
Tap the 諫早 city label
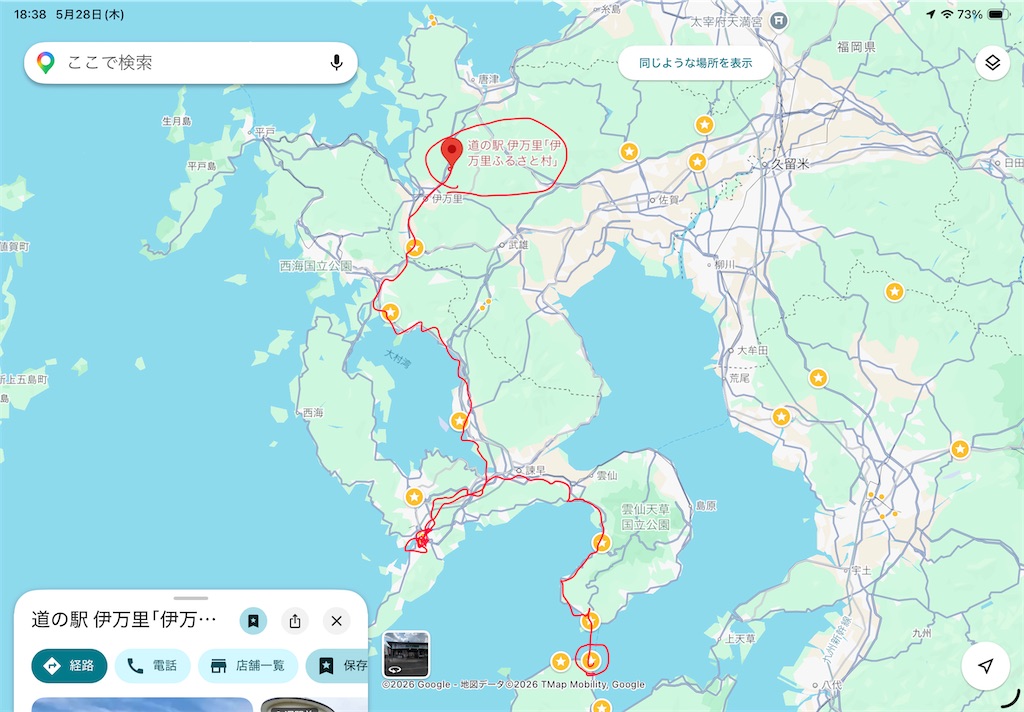point(535,470)
